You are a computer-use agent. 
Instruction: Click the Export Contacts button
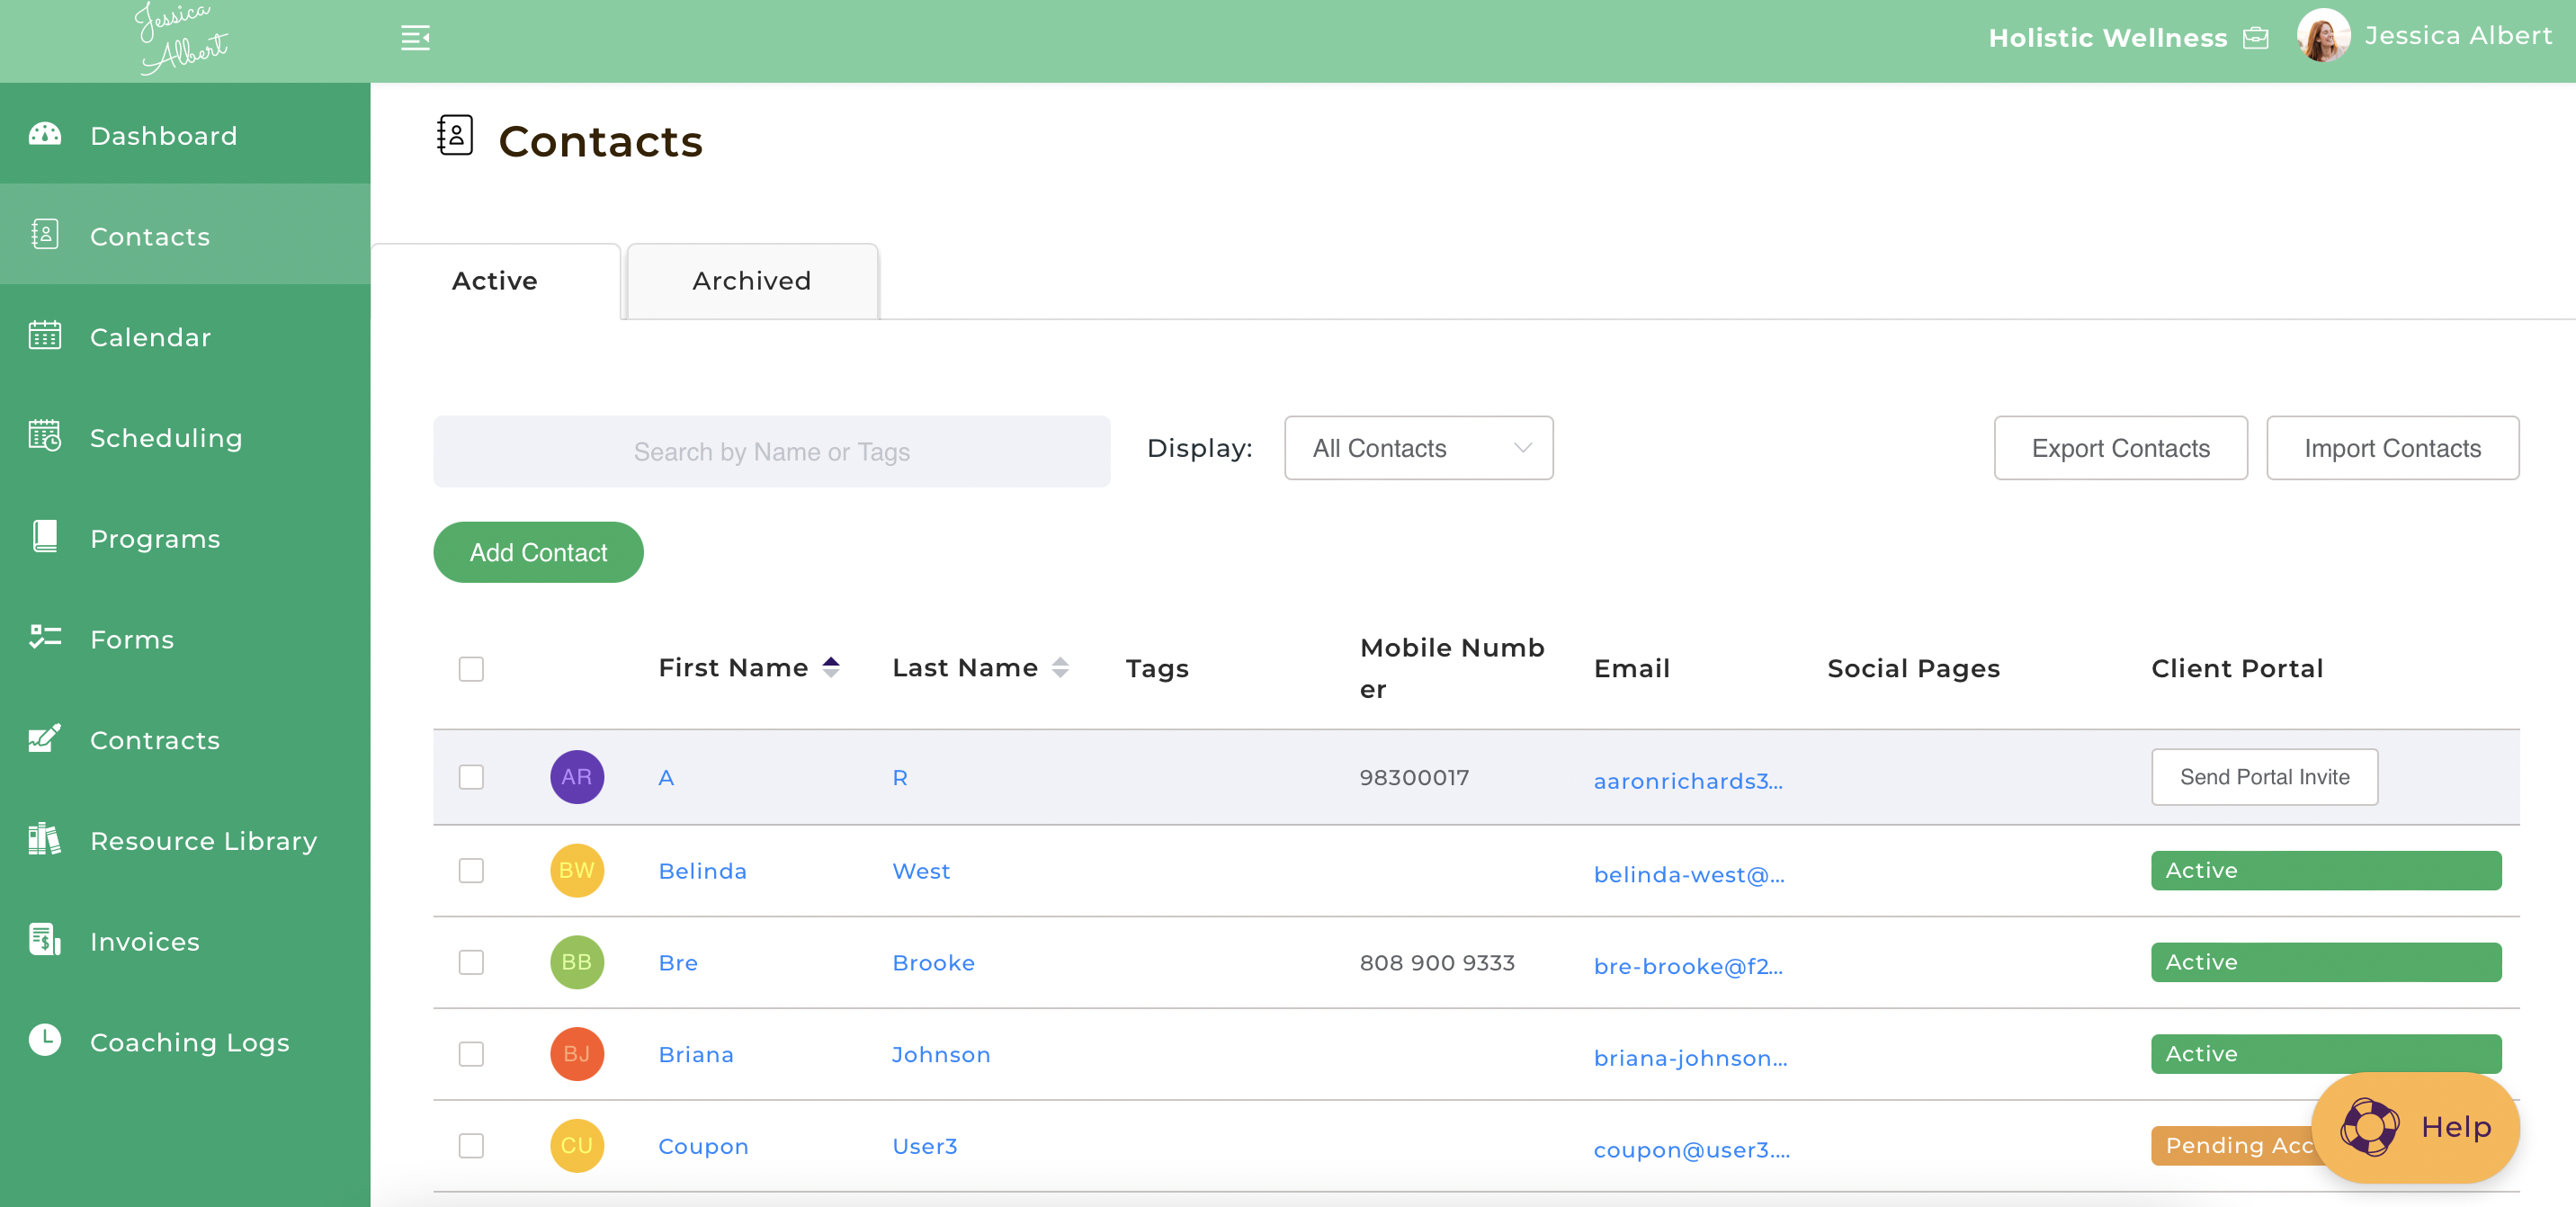[2120, 448]
